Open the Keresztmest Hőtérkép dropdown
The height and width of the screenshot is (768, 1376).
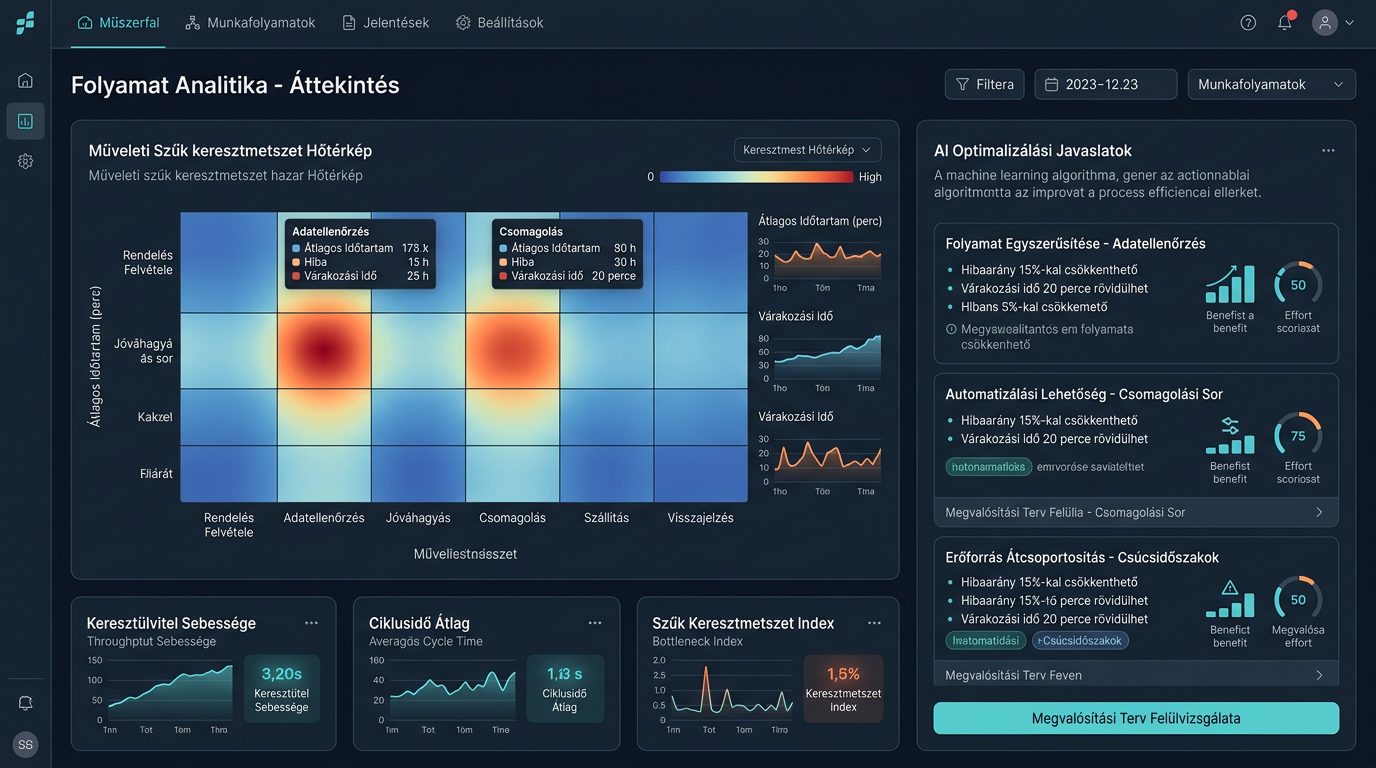[x=807, y=150]
